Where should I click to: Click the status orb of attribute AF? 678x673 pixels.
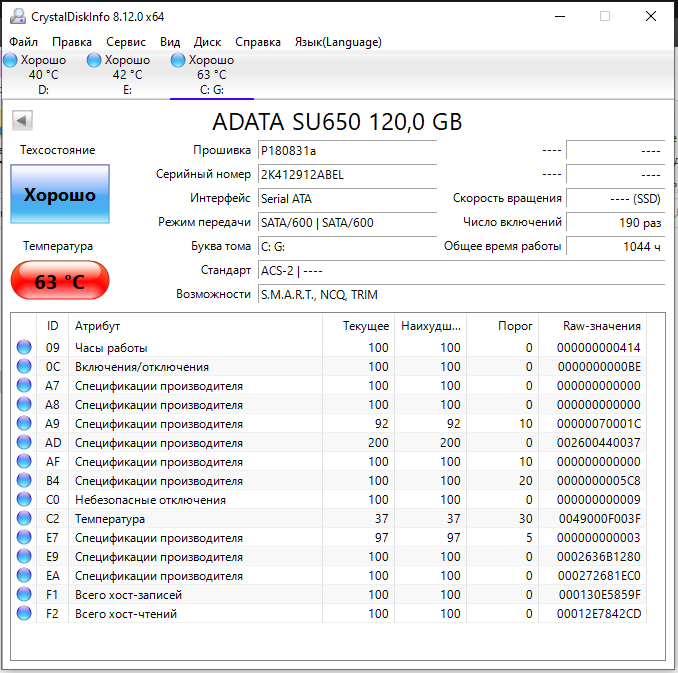pos(24,461)
